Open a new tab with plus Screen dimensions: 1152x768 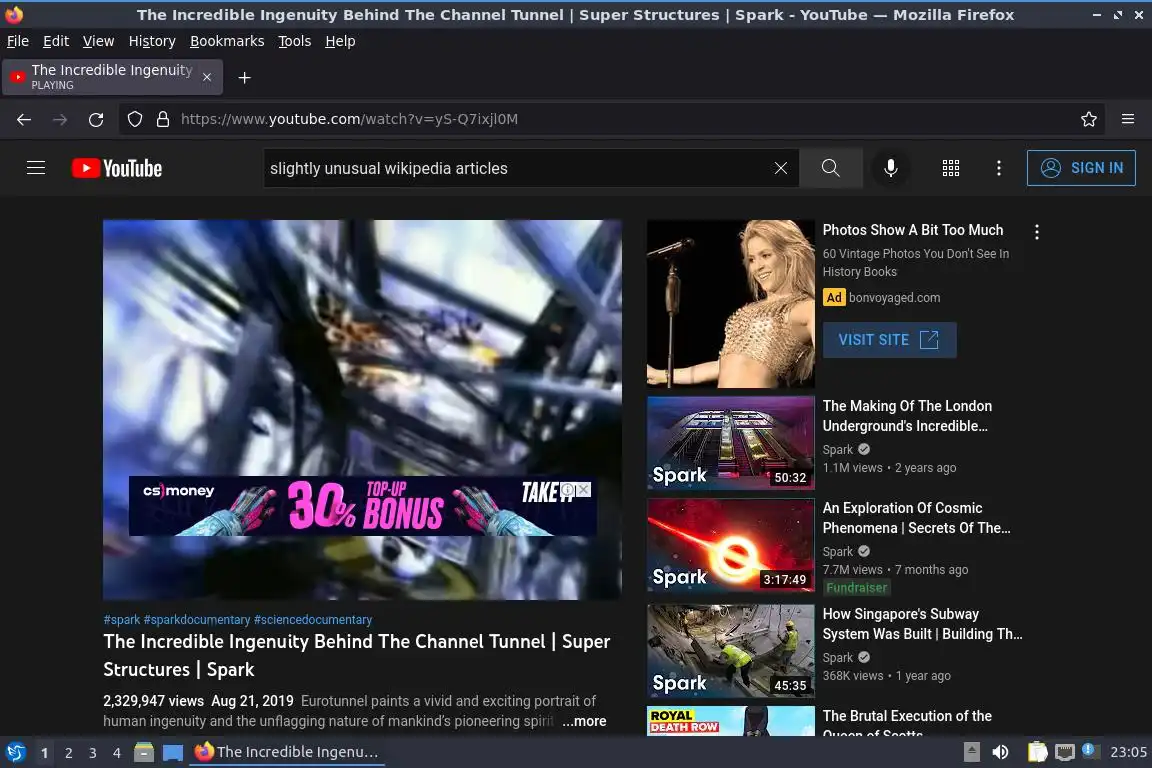[245, 77]
